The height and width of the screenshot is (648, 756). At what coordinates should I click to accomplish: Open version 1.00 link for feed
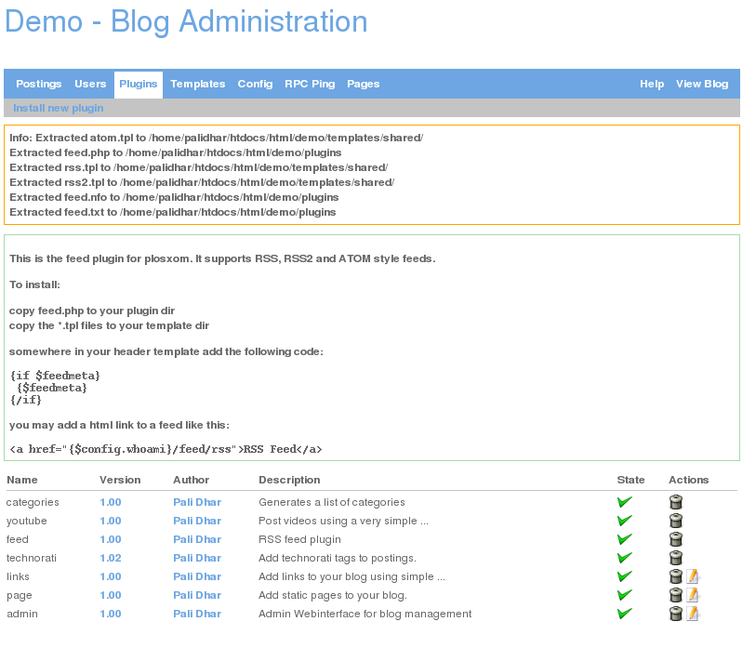(x=110, y=539)
